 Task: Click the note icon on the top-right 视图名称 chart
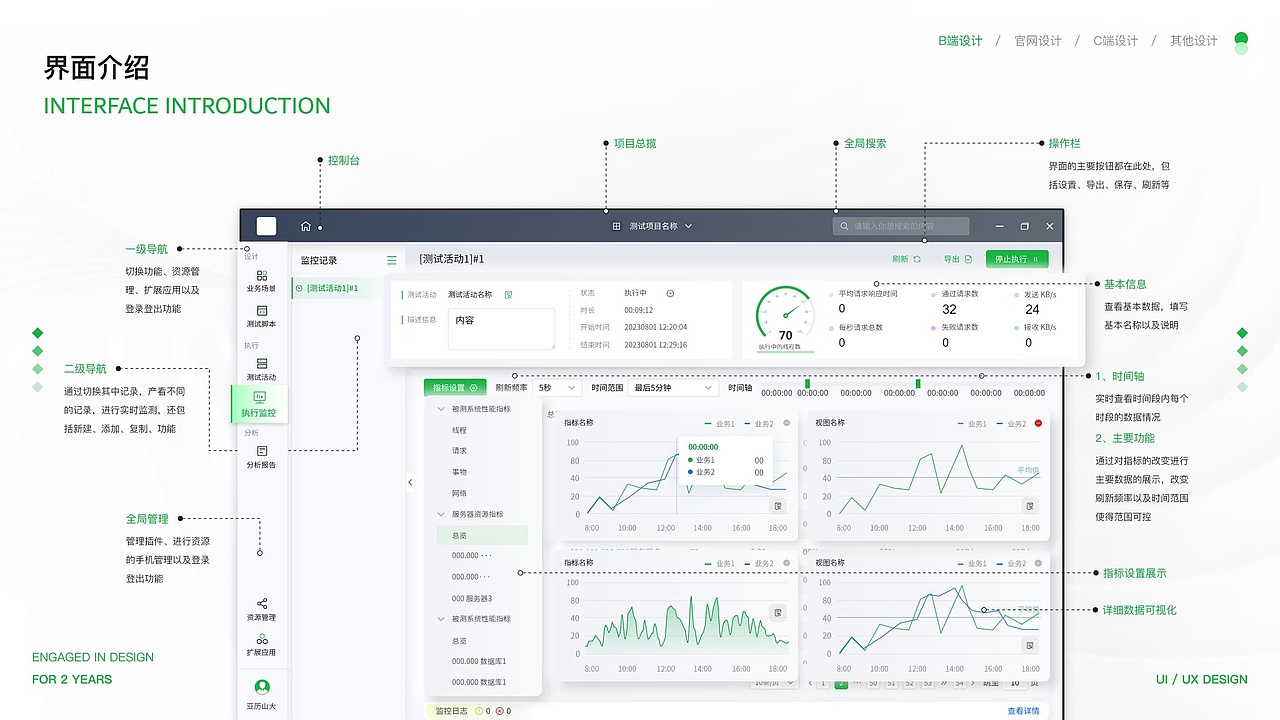[1030, 506]
